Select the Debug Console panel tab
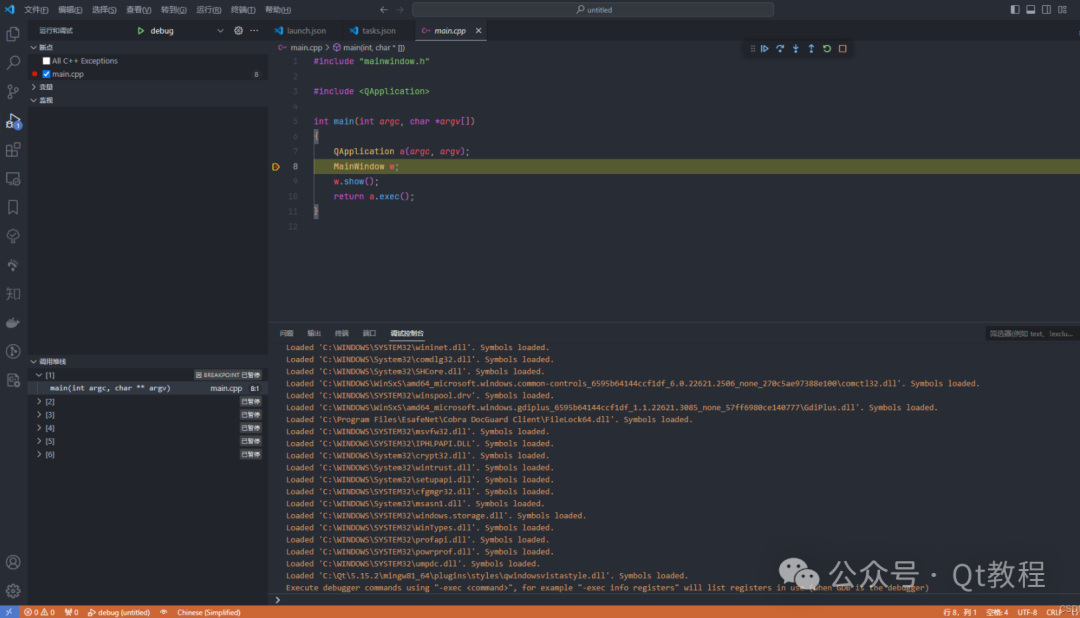Screen dimensions: 1080x618 point(407,333)
